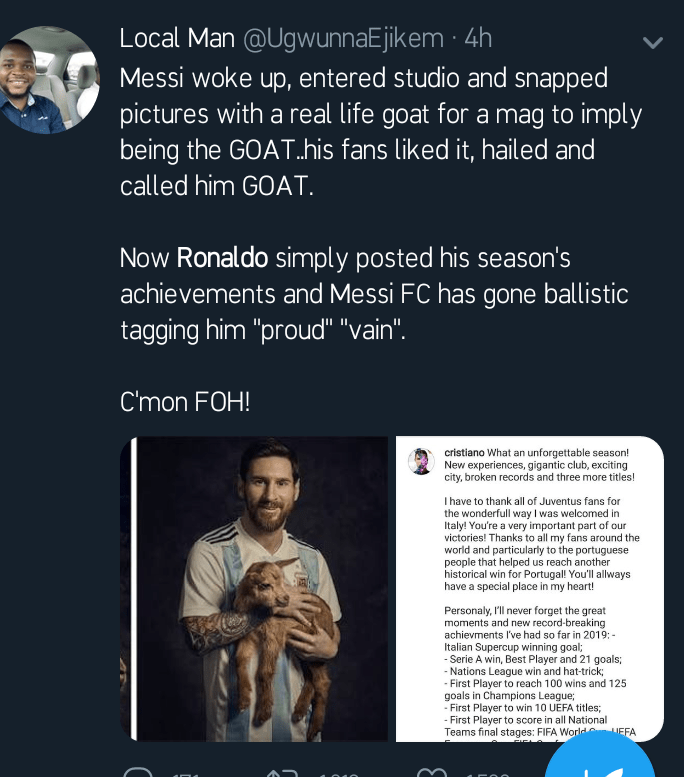
Task: Click the tweet's Messi FC ballistic paragraph
Action: tap(373, 294)
